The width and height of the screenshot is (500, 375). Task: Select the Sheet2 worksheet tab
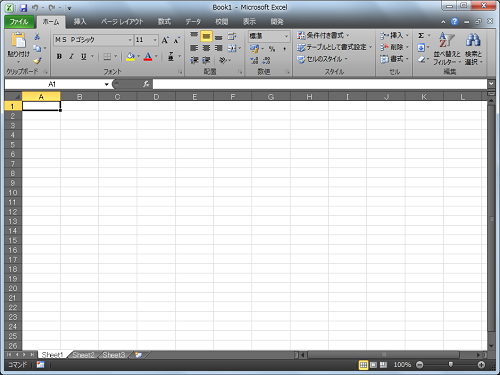click(83, 355)
